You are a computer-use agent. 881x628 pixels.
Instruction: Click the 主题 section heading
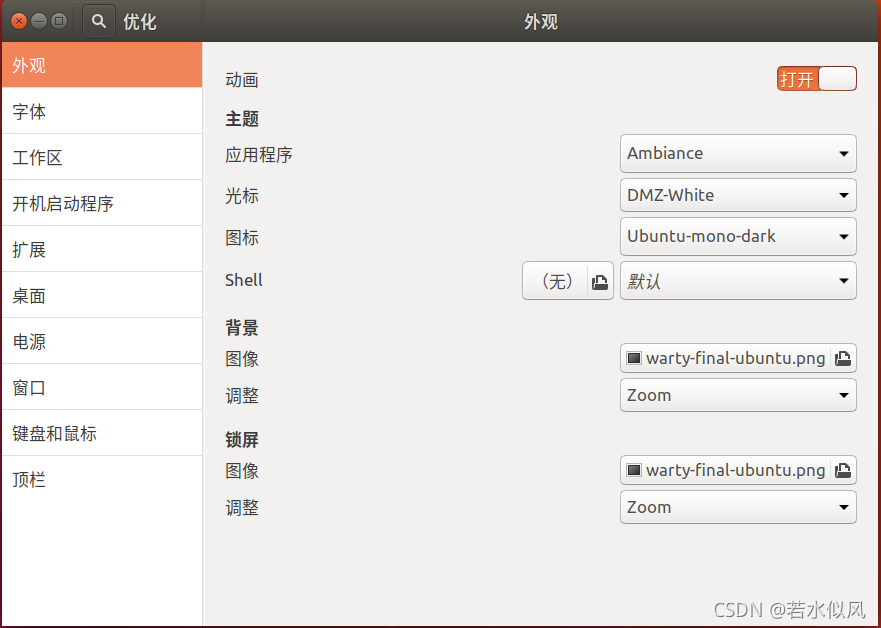click(242, 119)
